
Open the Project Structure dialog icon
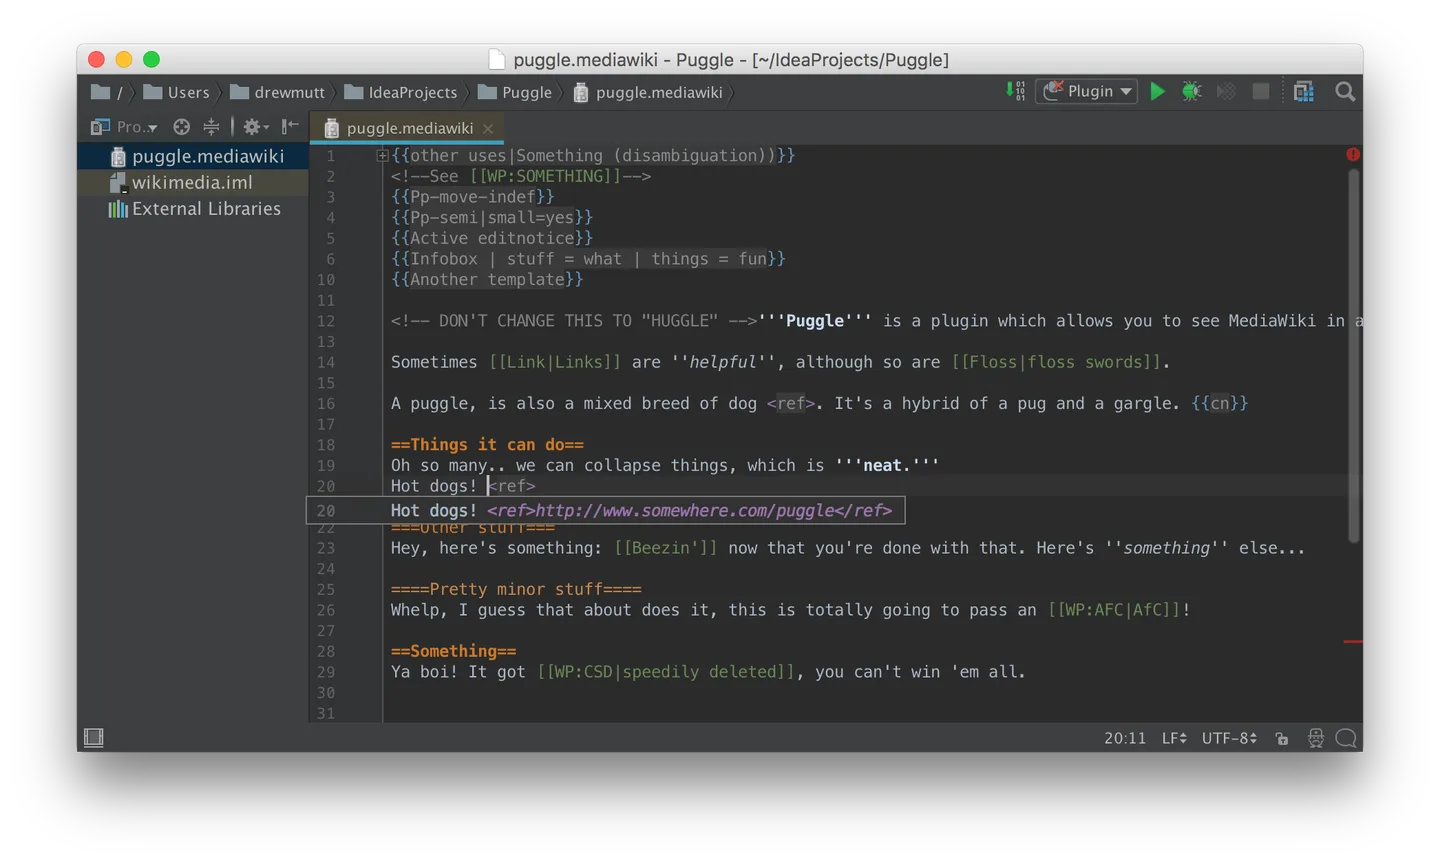pyautogui.click(x=1303, y=92)
